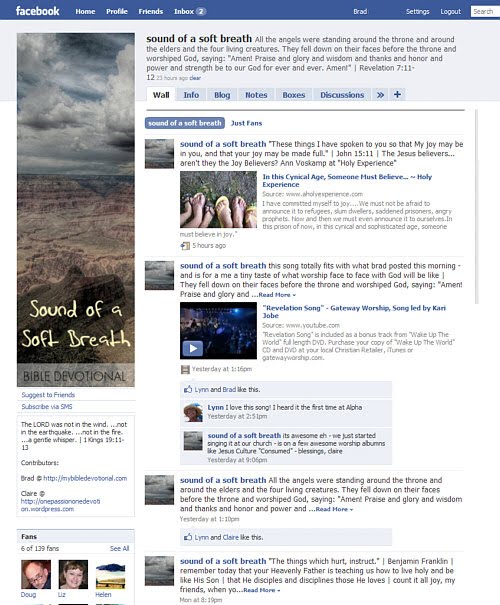Expand more tabs with double chevron
This screenshot has height=605, width=500.
tap(380, 95)
